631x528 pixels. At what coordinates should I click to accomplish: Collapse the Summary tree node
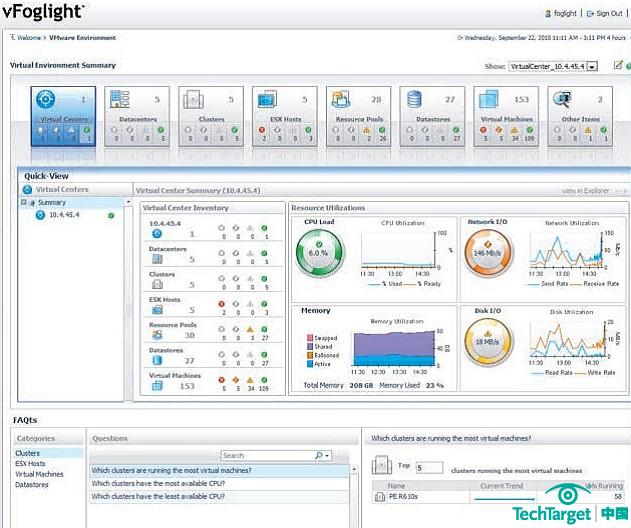[24, 202]
